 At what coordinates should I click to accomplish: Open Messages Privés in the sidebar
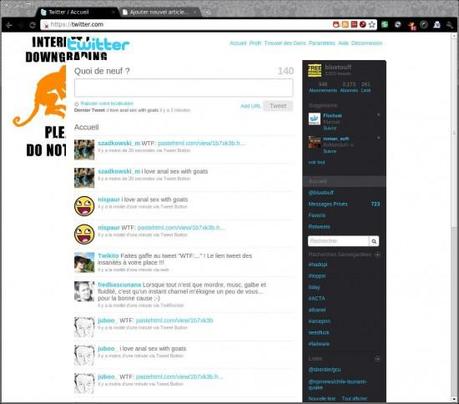pos(328,204)
